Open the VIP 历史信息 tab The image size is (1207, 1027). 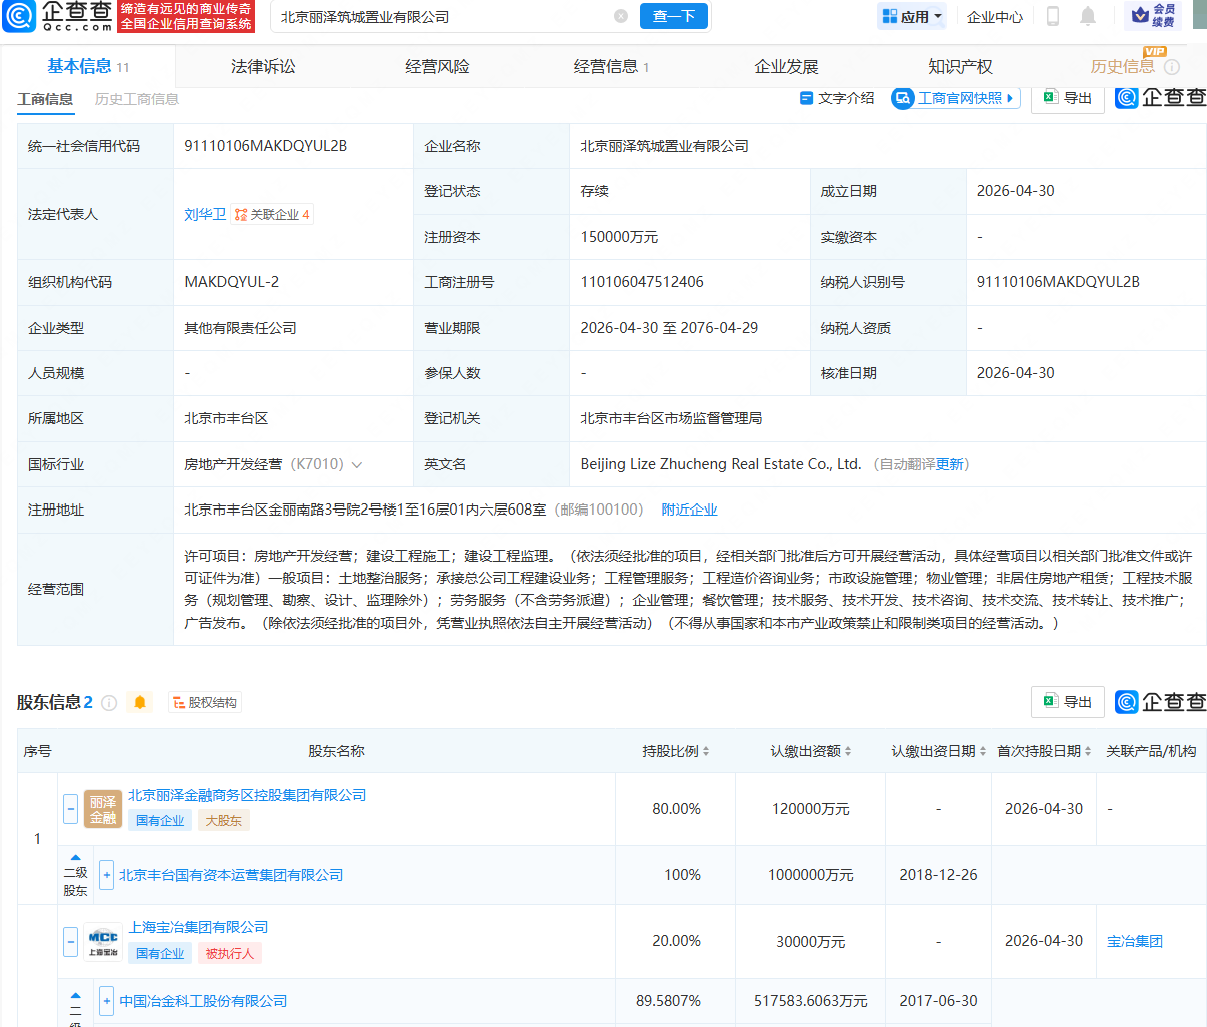pos(1122,66)
